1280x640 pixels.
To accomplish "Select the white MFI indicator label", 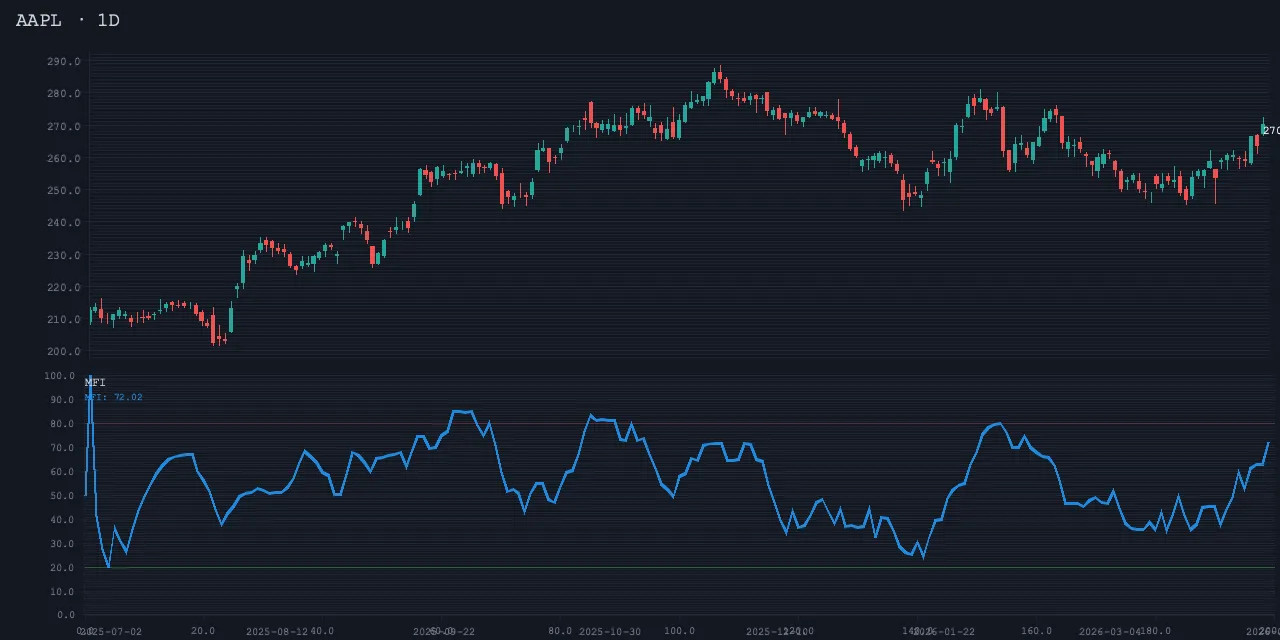I will click(95, 382).
